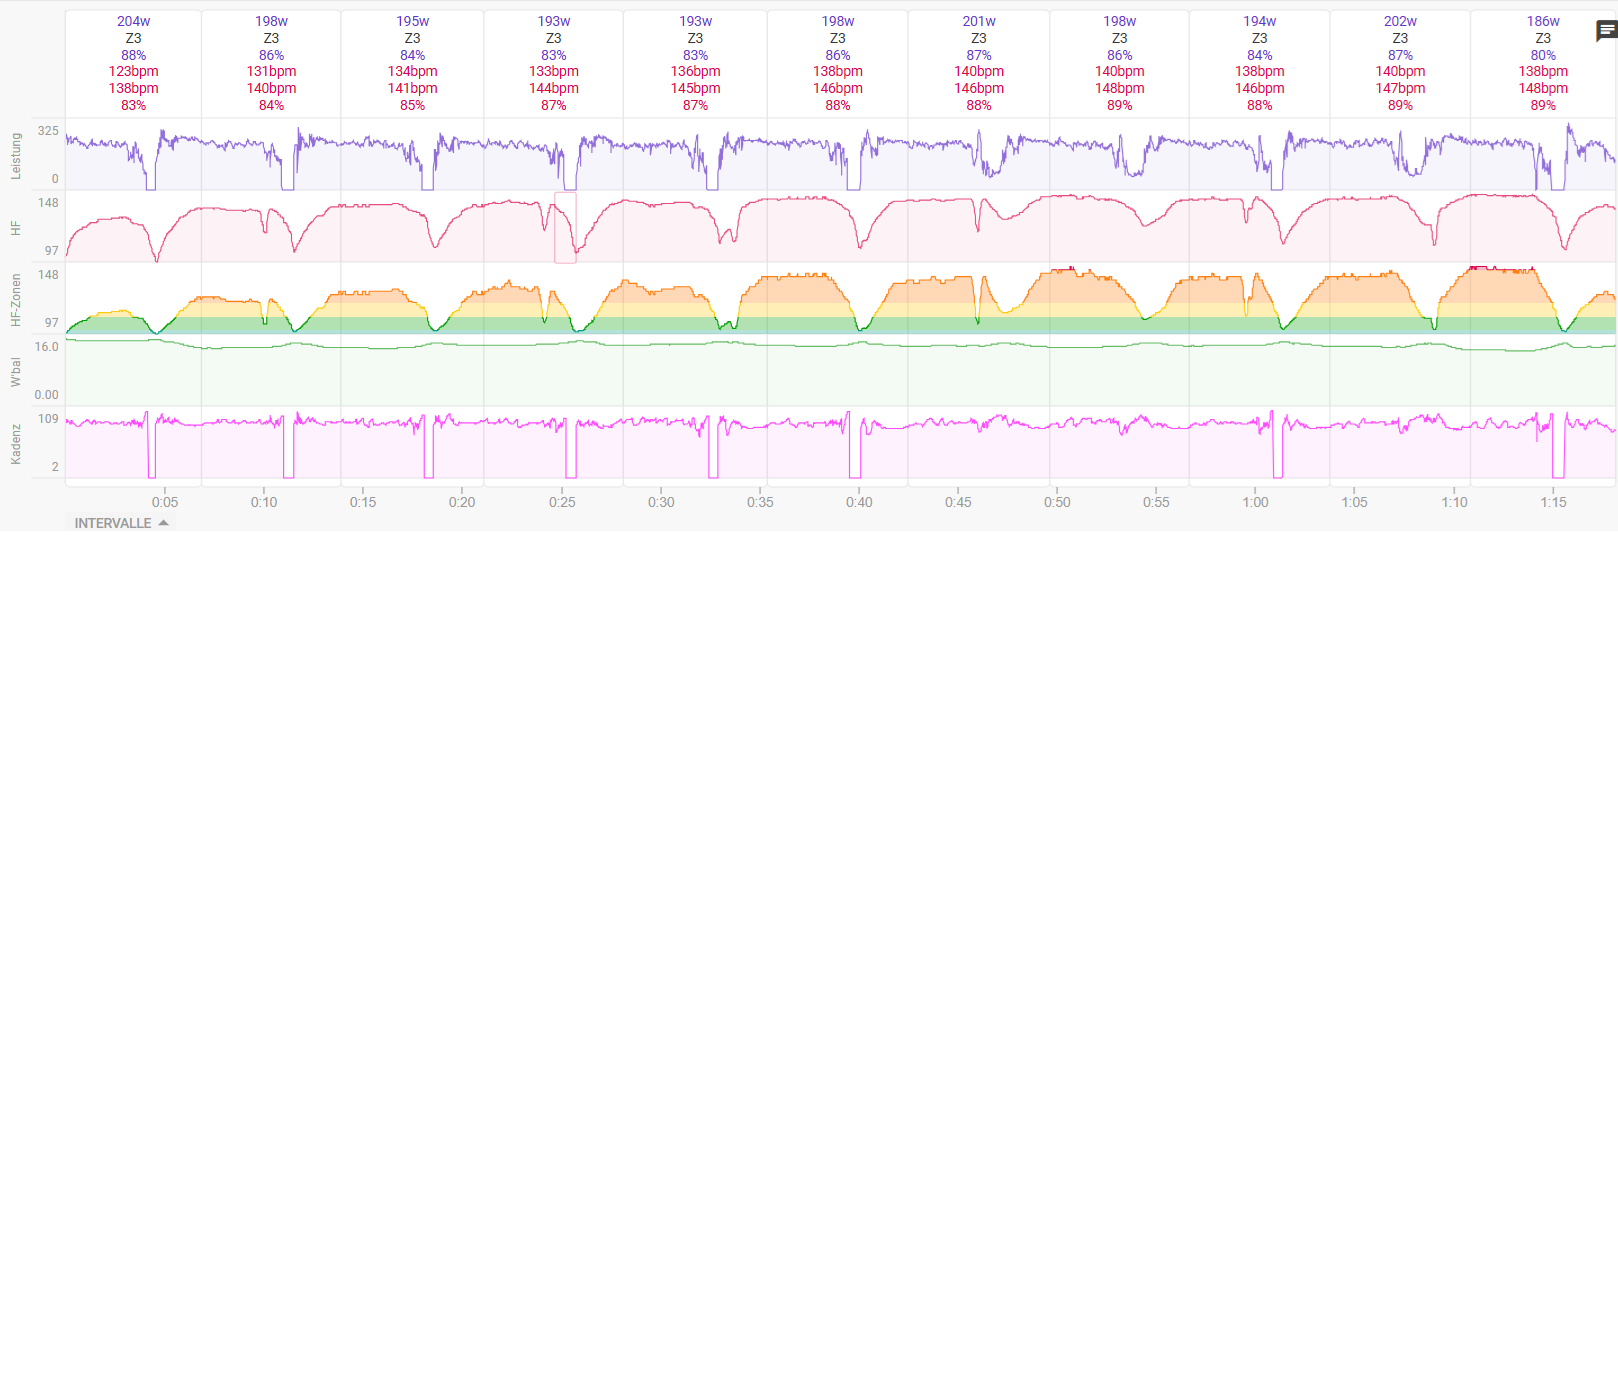The height and width of the screenshot is (1388, 1618).
Task: Select the 195w interval header
Action: pos(412,21)
